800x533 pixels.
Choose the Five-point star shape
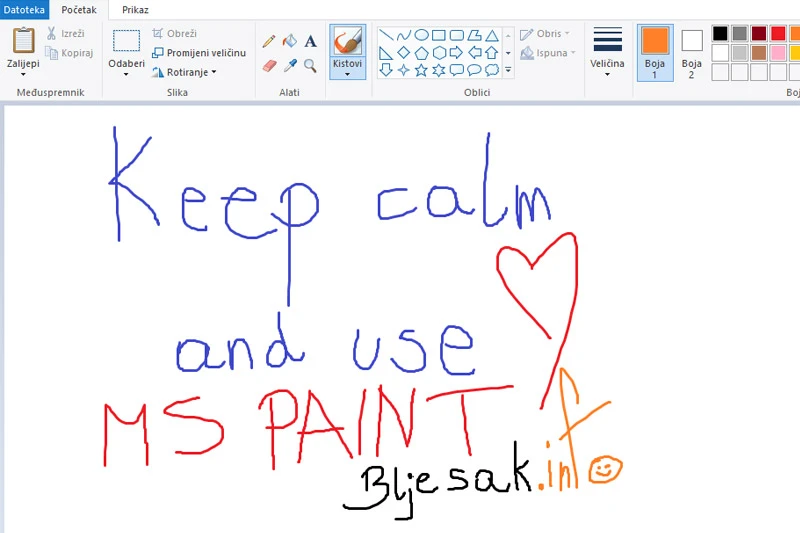(x=421, y=70)
